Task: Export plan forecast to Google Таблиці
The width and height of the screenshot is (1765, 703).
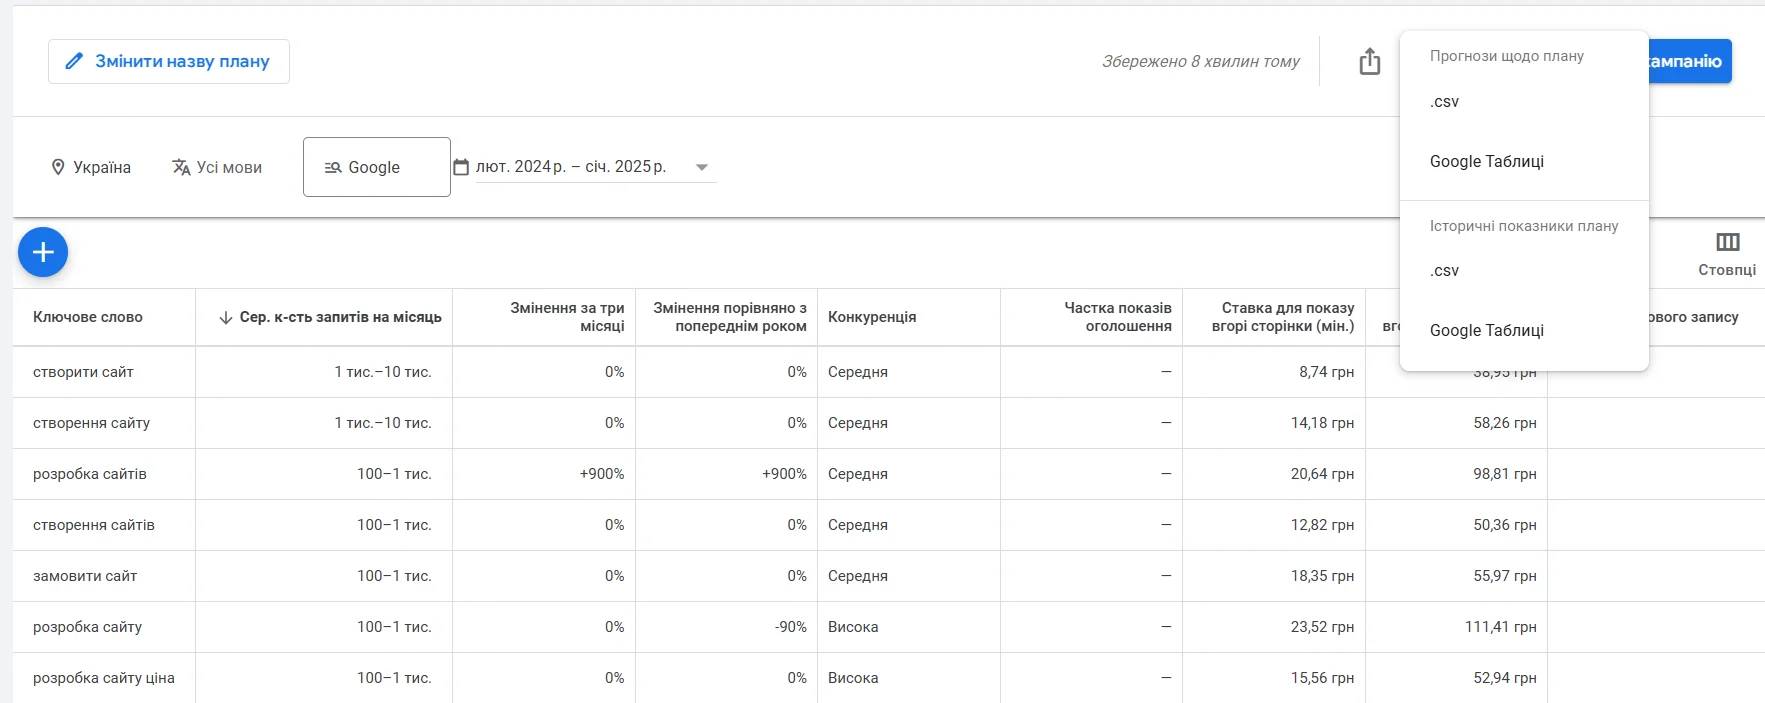Action: pyautogui.click(x=1486, y=161)
